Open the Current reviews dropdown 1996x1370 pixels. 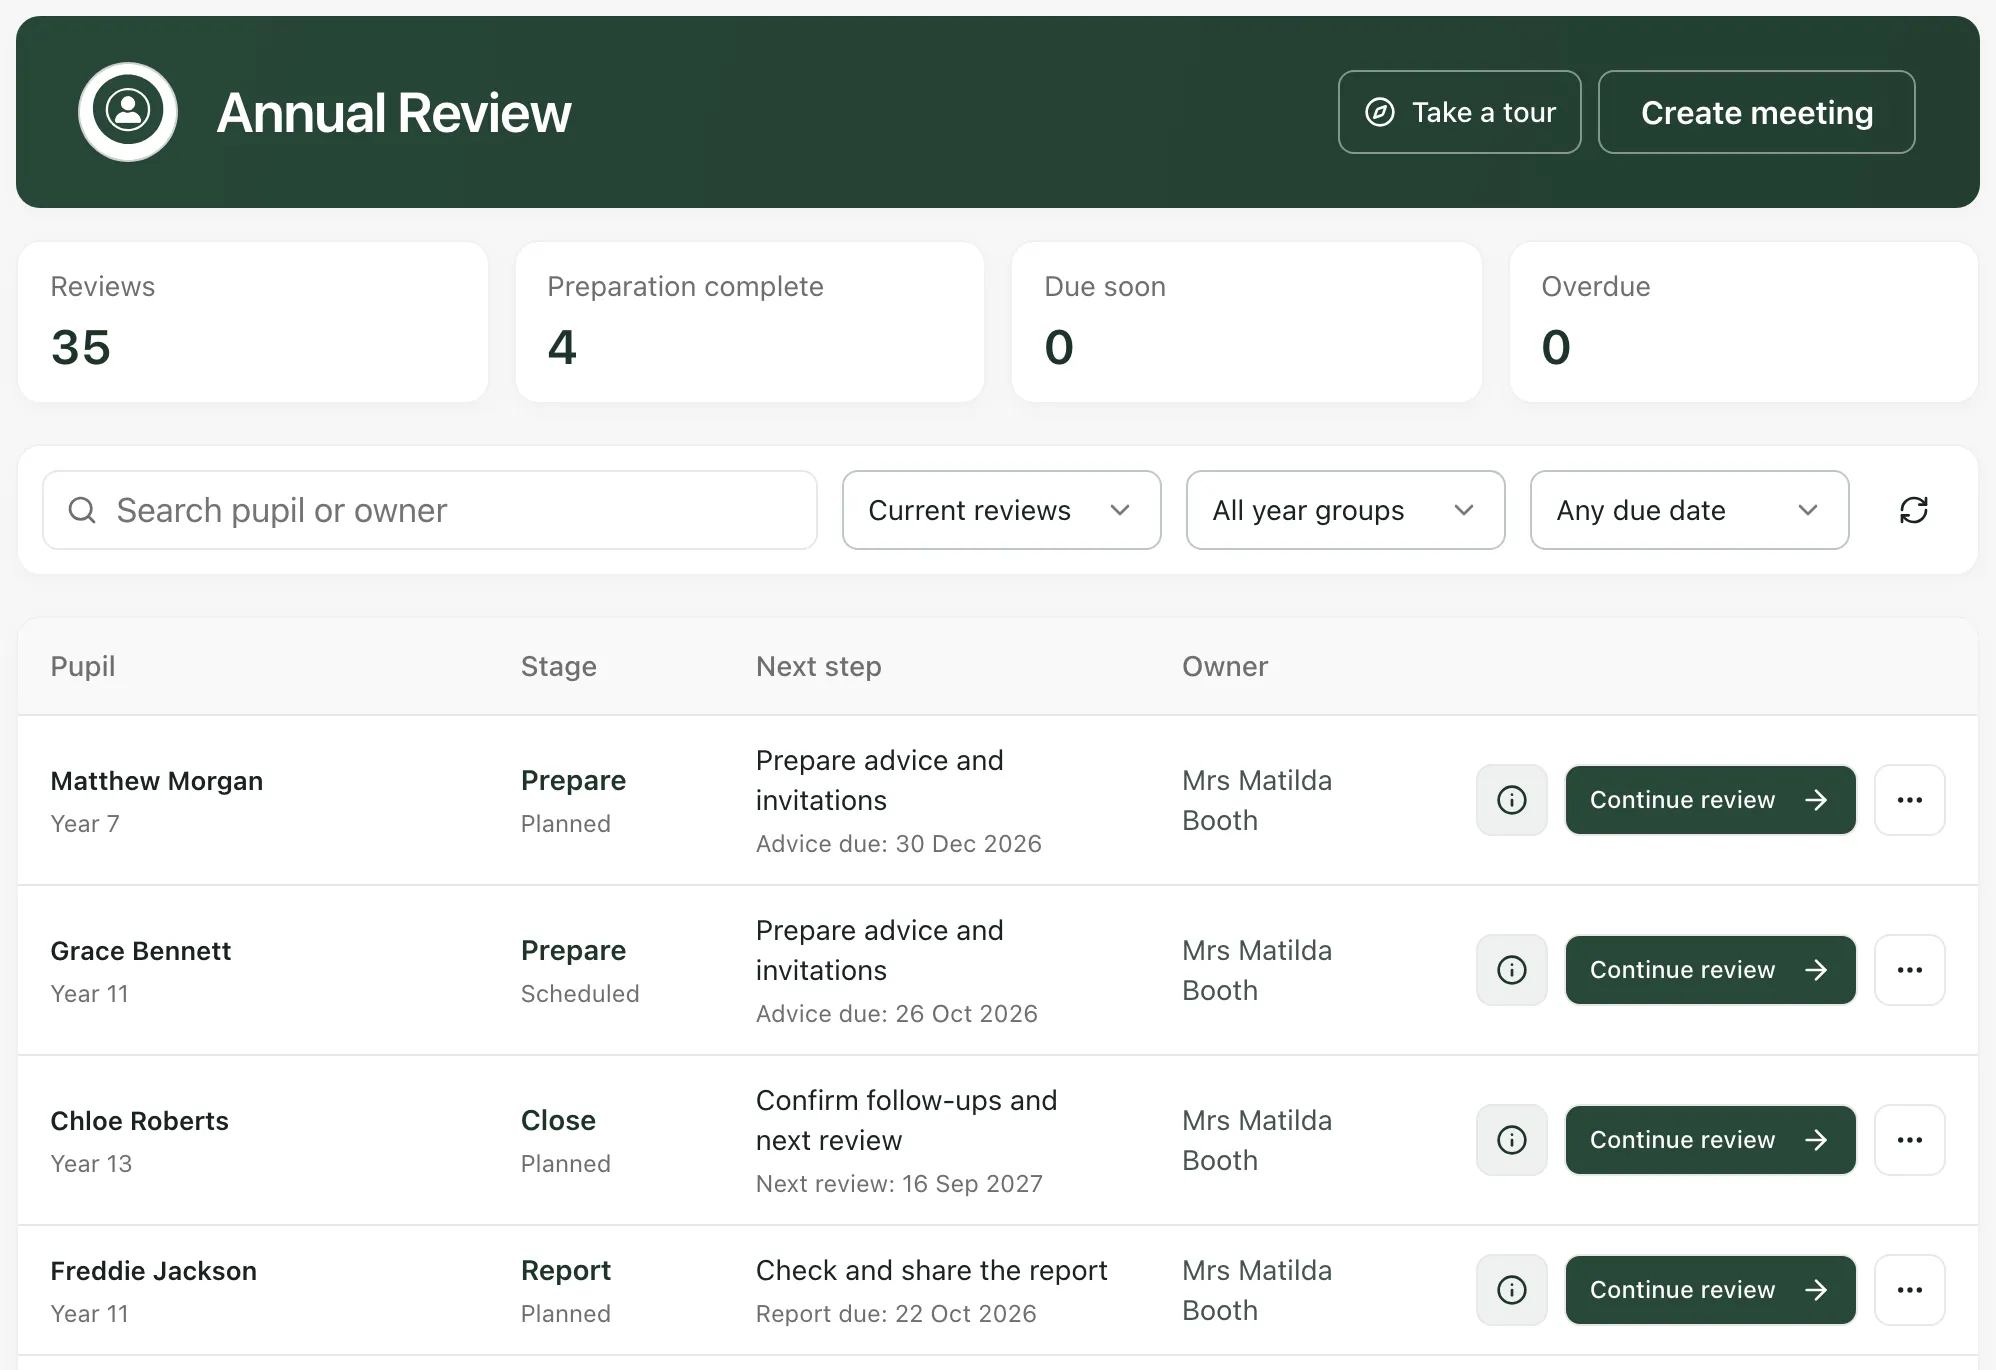coord(1002,510)
